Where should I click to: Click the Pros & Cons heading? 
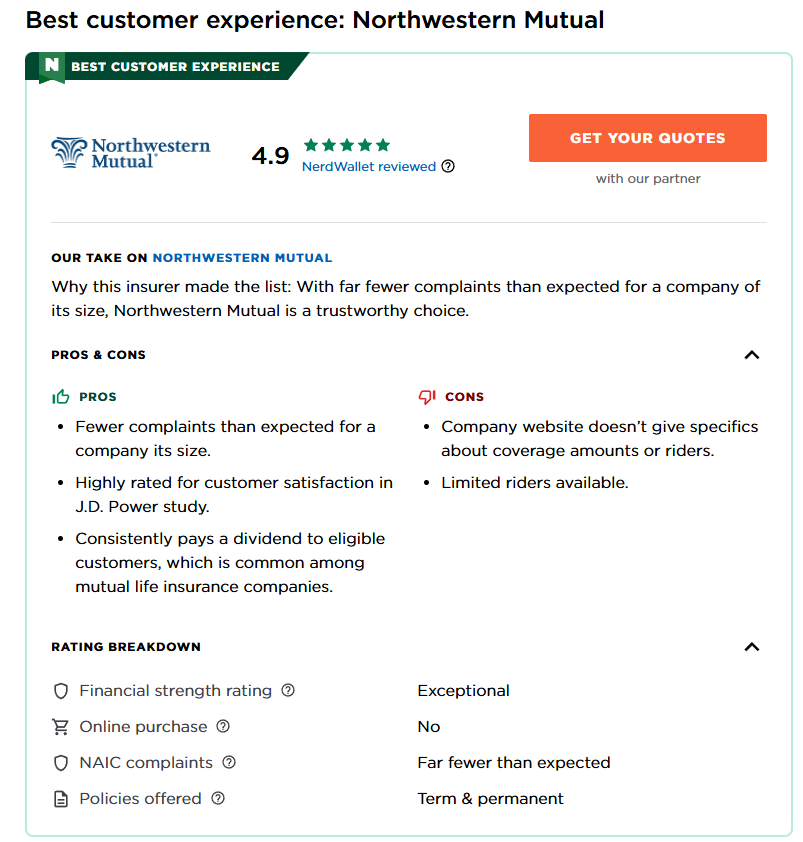coord(98,355)
